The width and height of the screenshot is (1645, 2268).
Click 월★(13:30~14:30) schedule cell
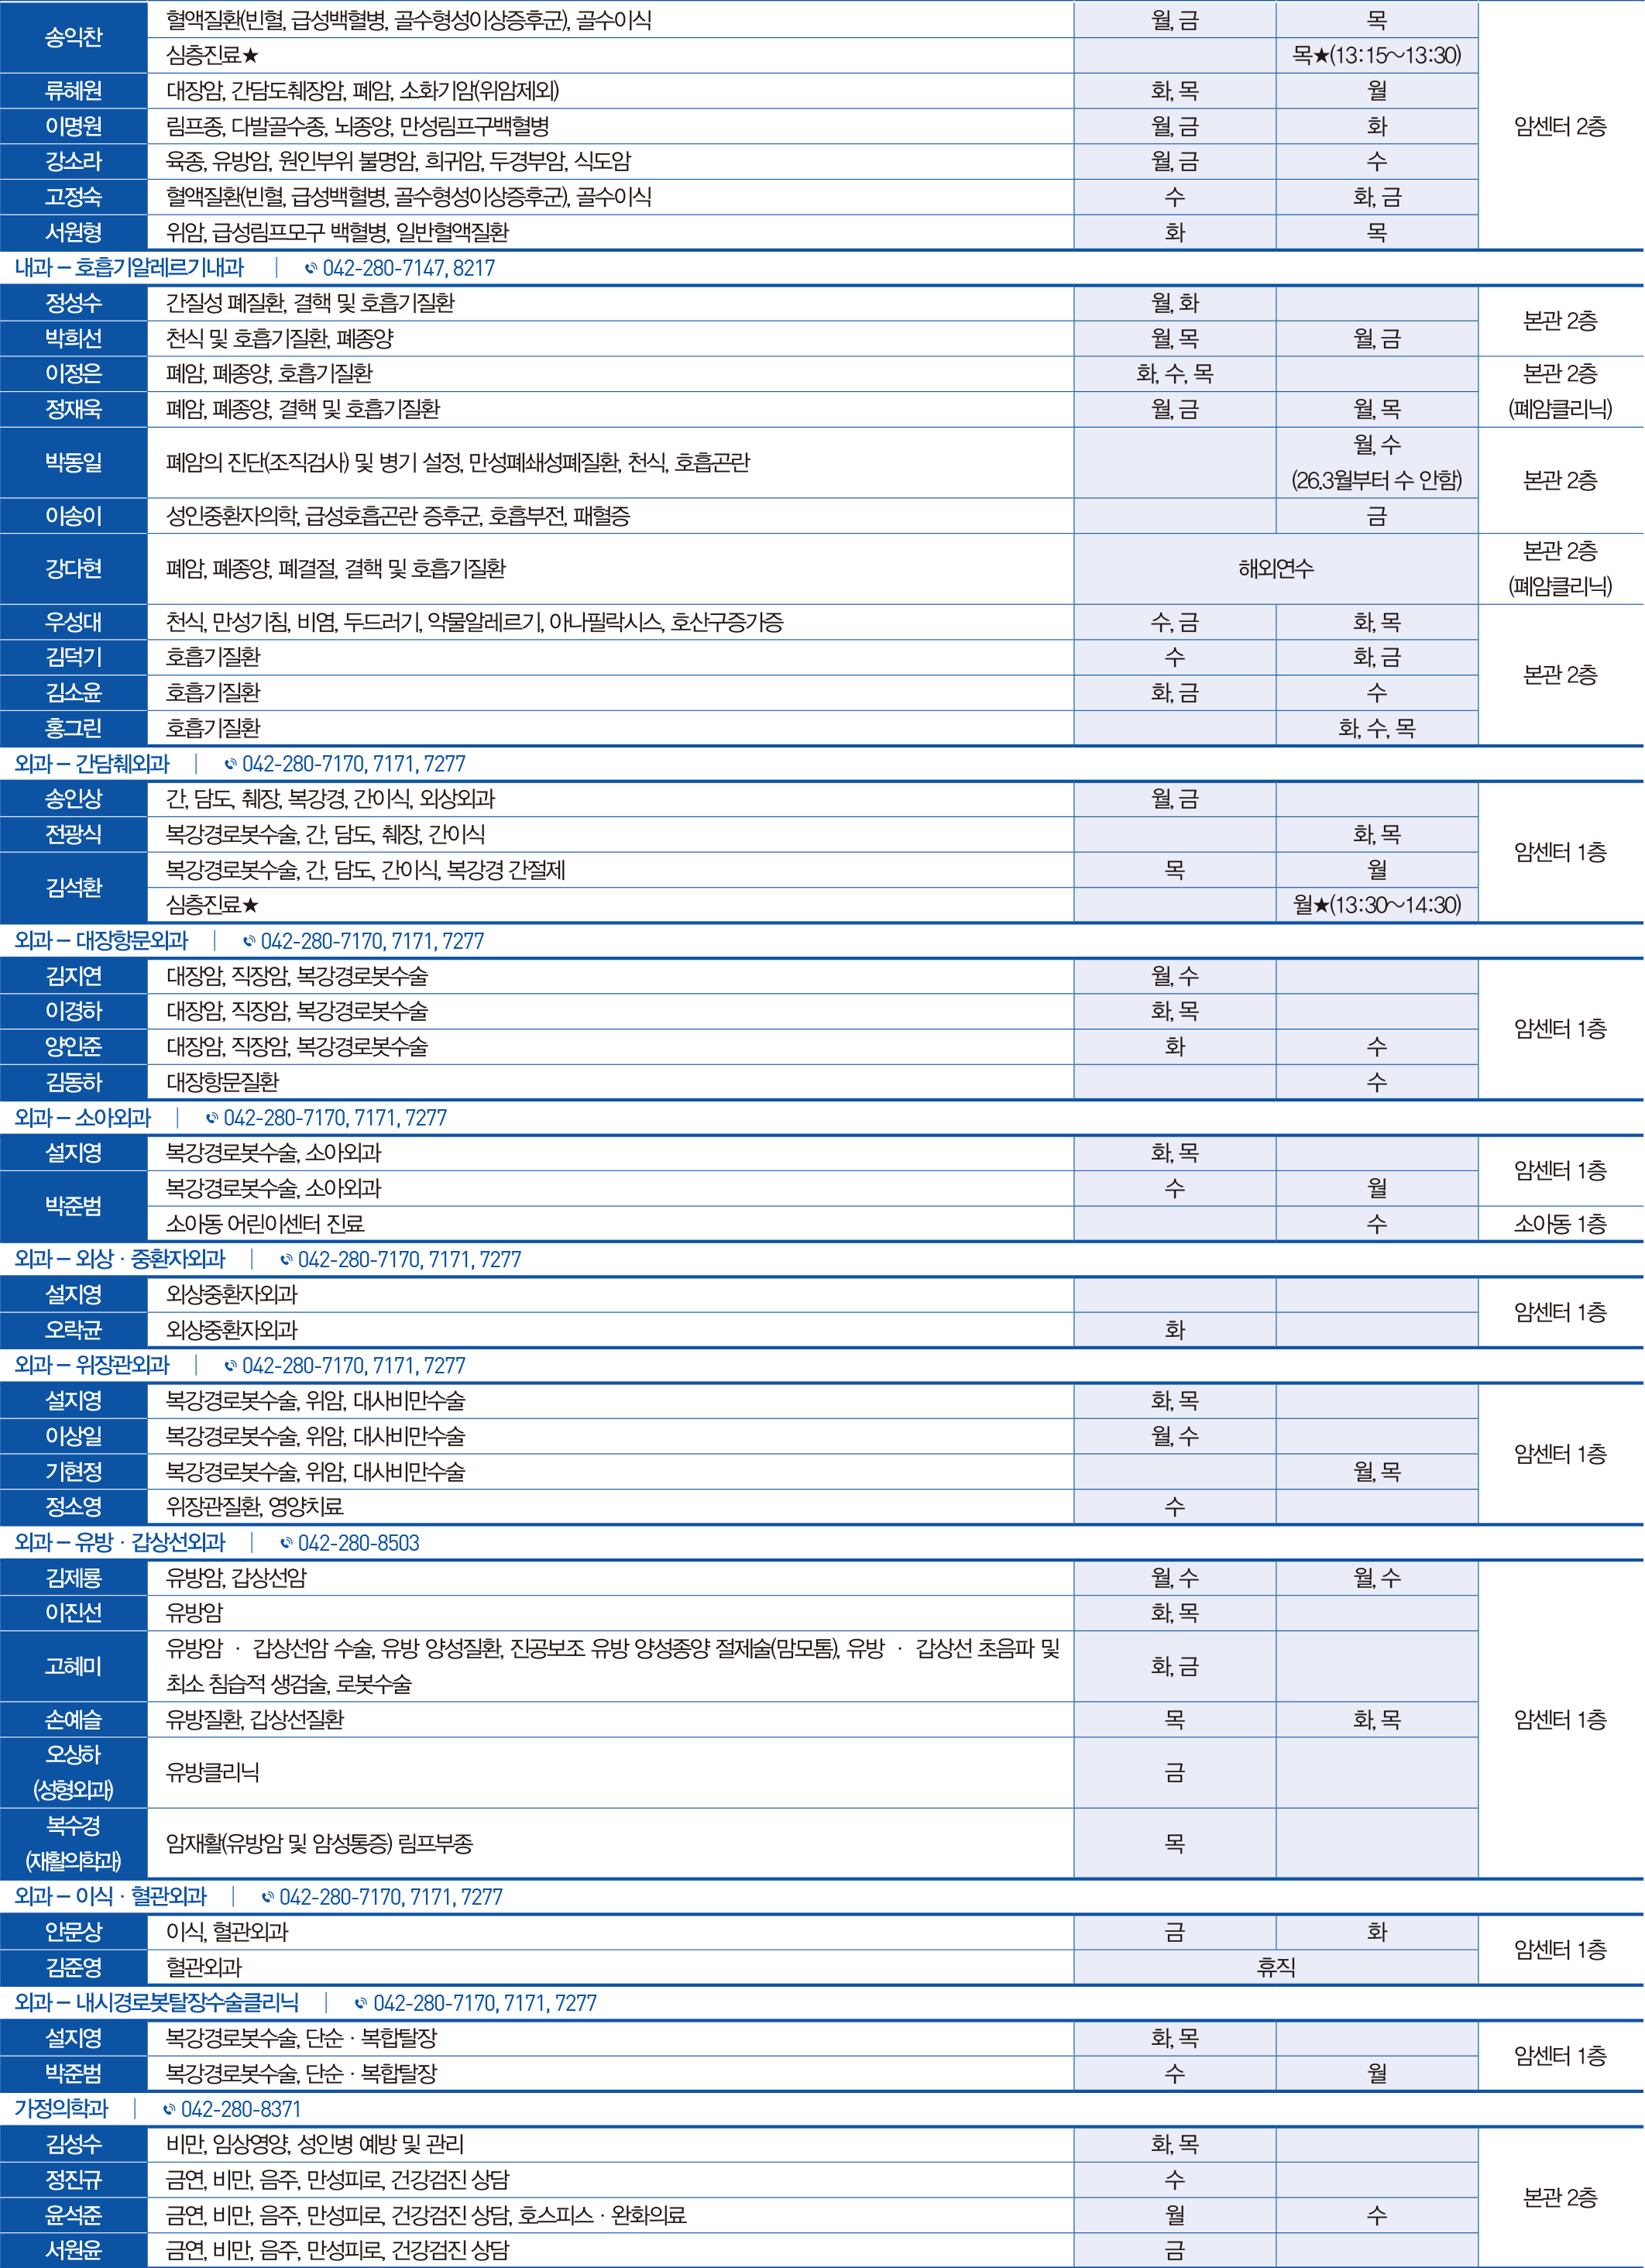[1376, 905]
